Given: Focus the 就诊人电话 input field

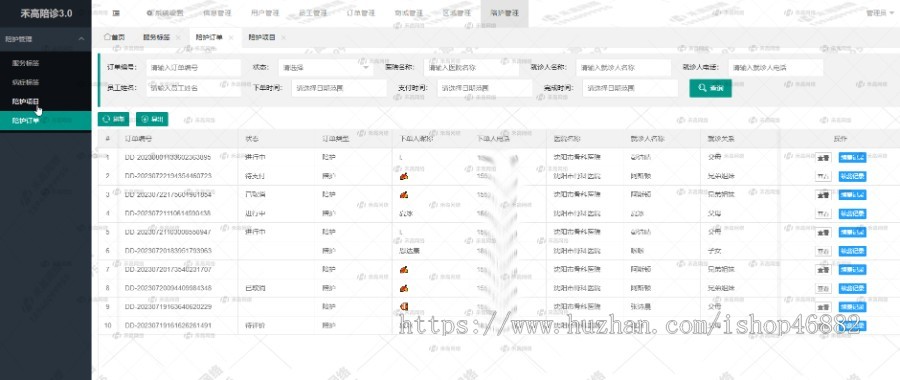Looking at the screenshot, I should tap(775, 67).
